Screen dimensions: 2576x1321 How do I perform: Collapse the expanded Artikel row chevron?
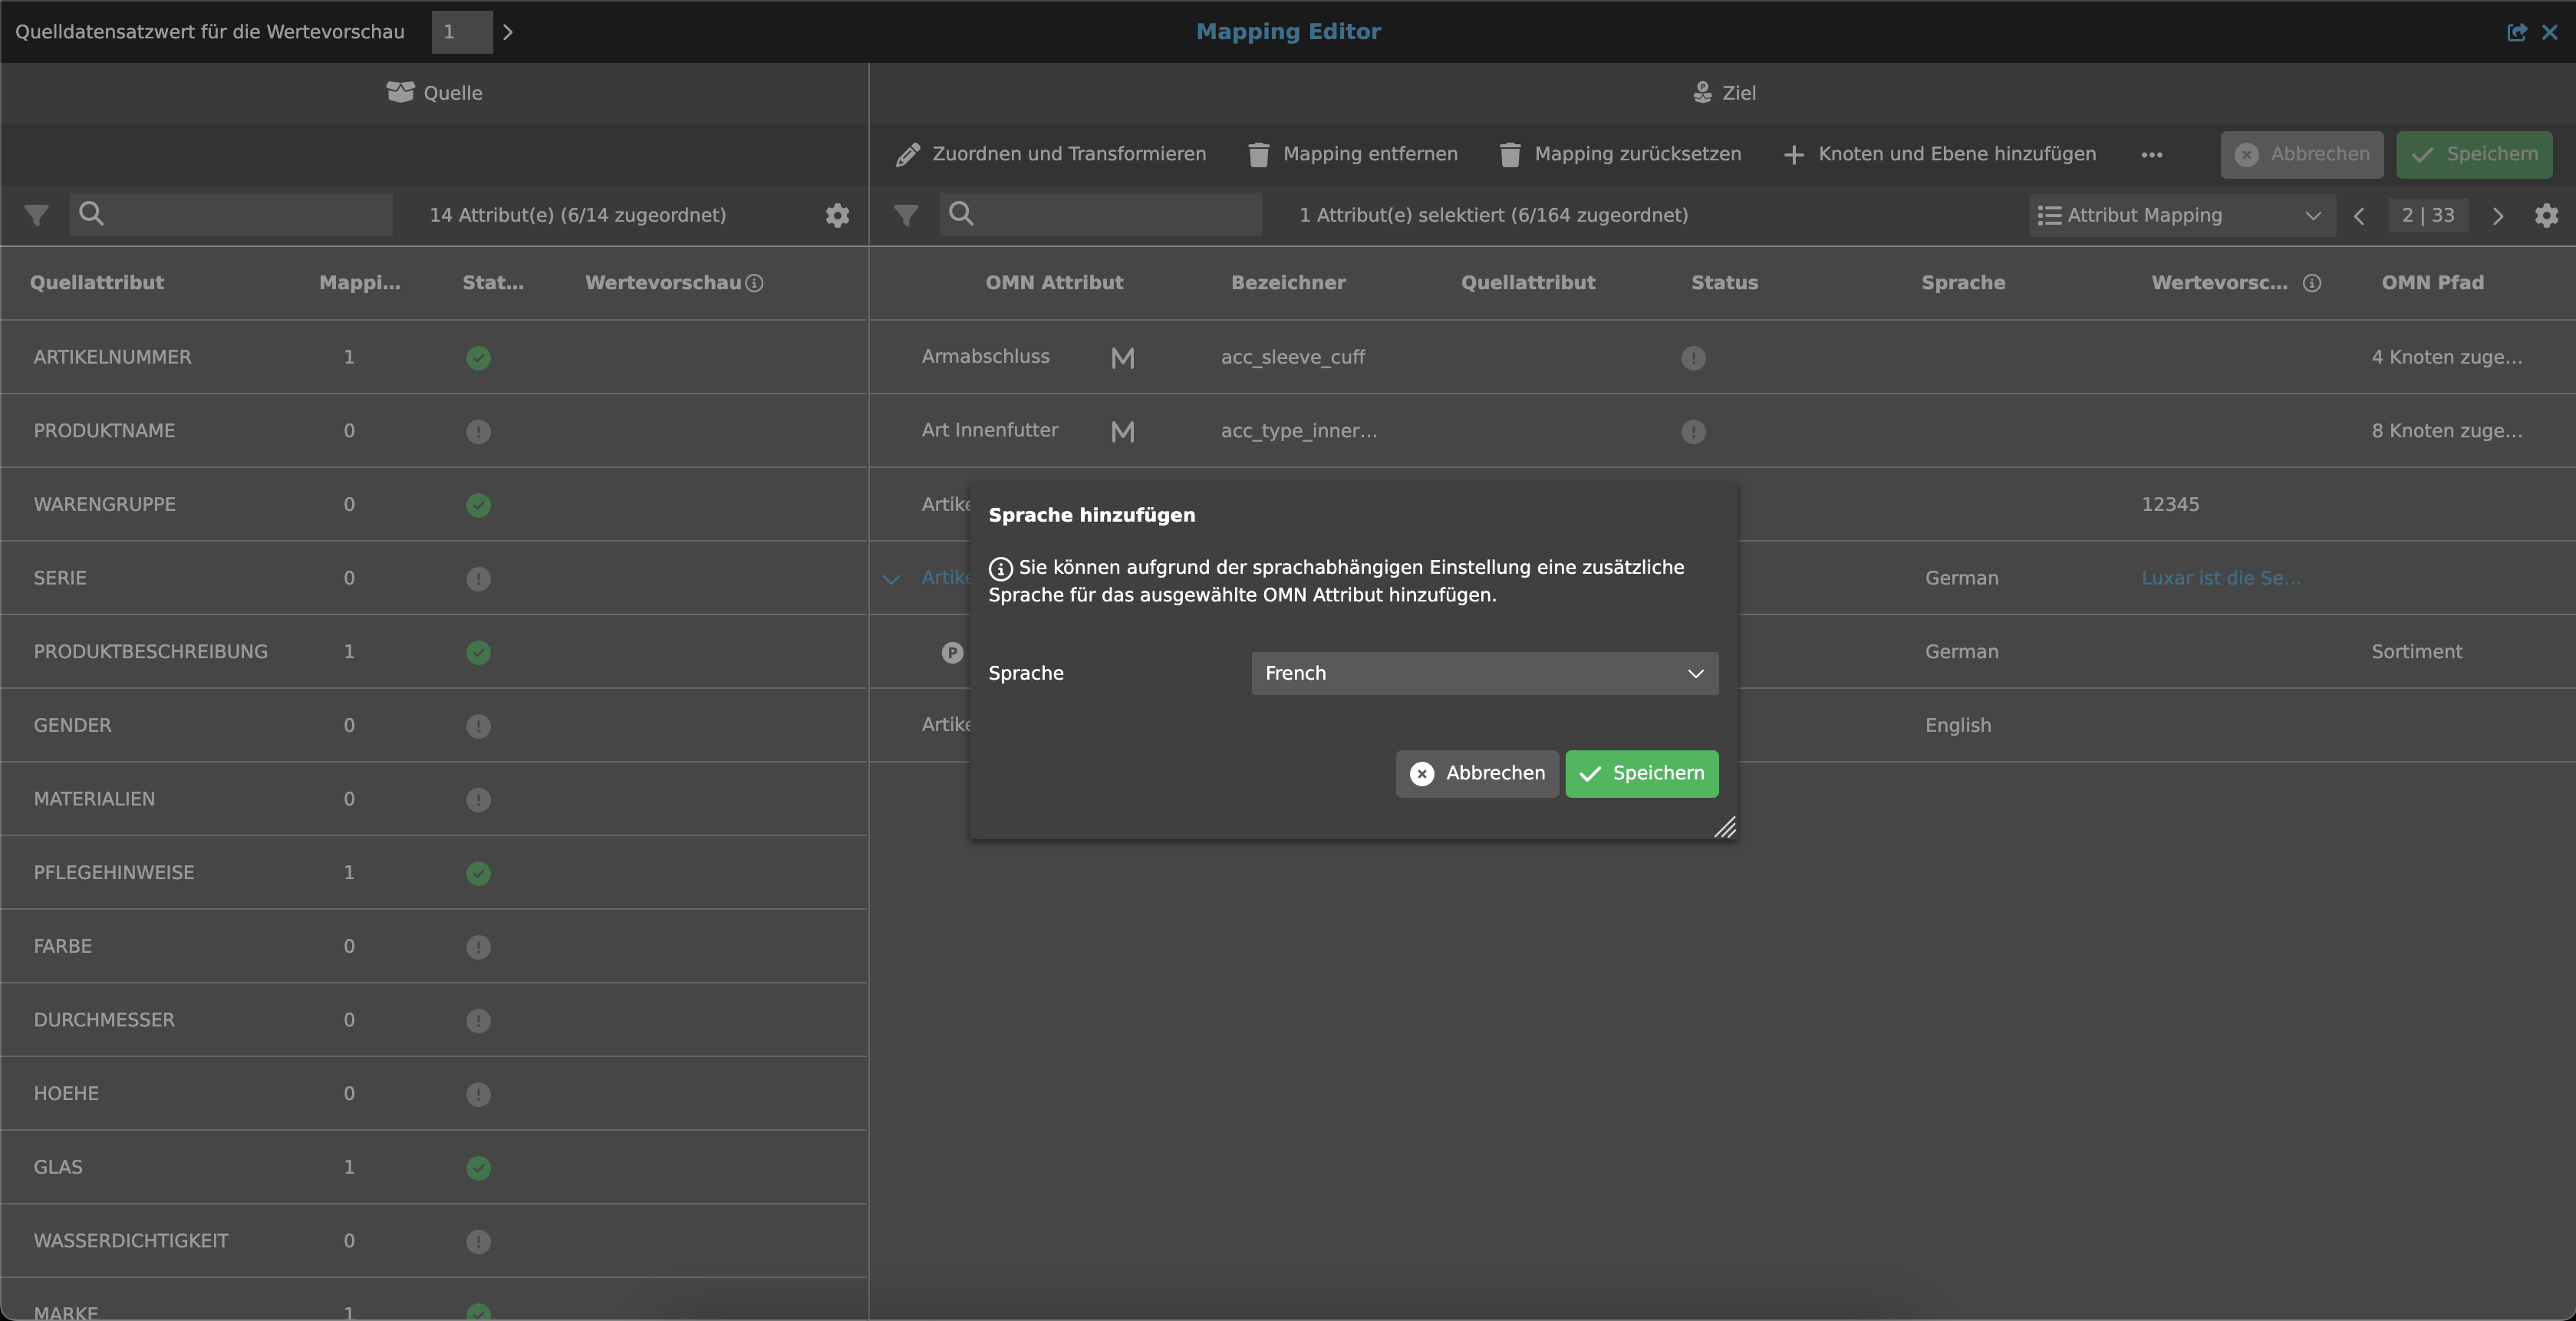click(892, 579)
